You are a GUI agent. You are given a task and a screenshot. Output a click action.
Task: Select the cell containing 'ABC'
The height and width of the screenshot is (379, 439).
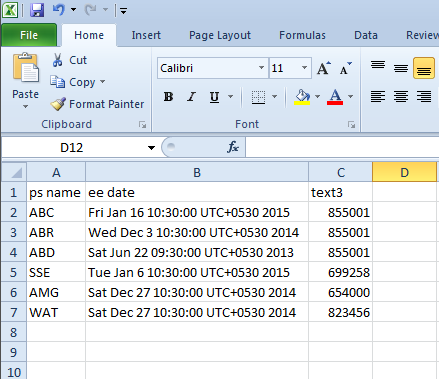56,212
